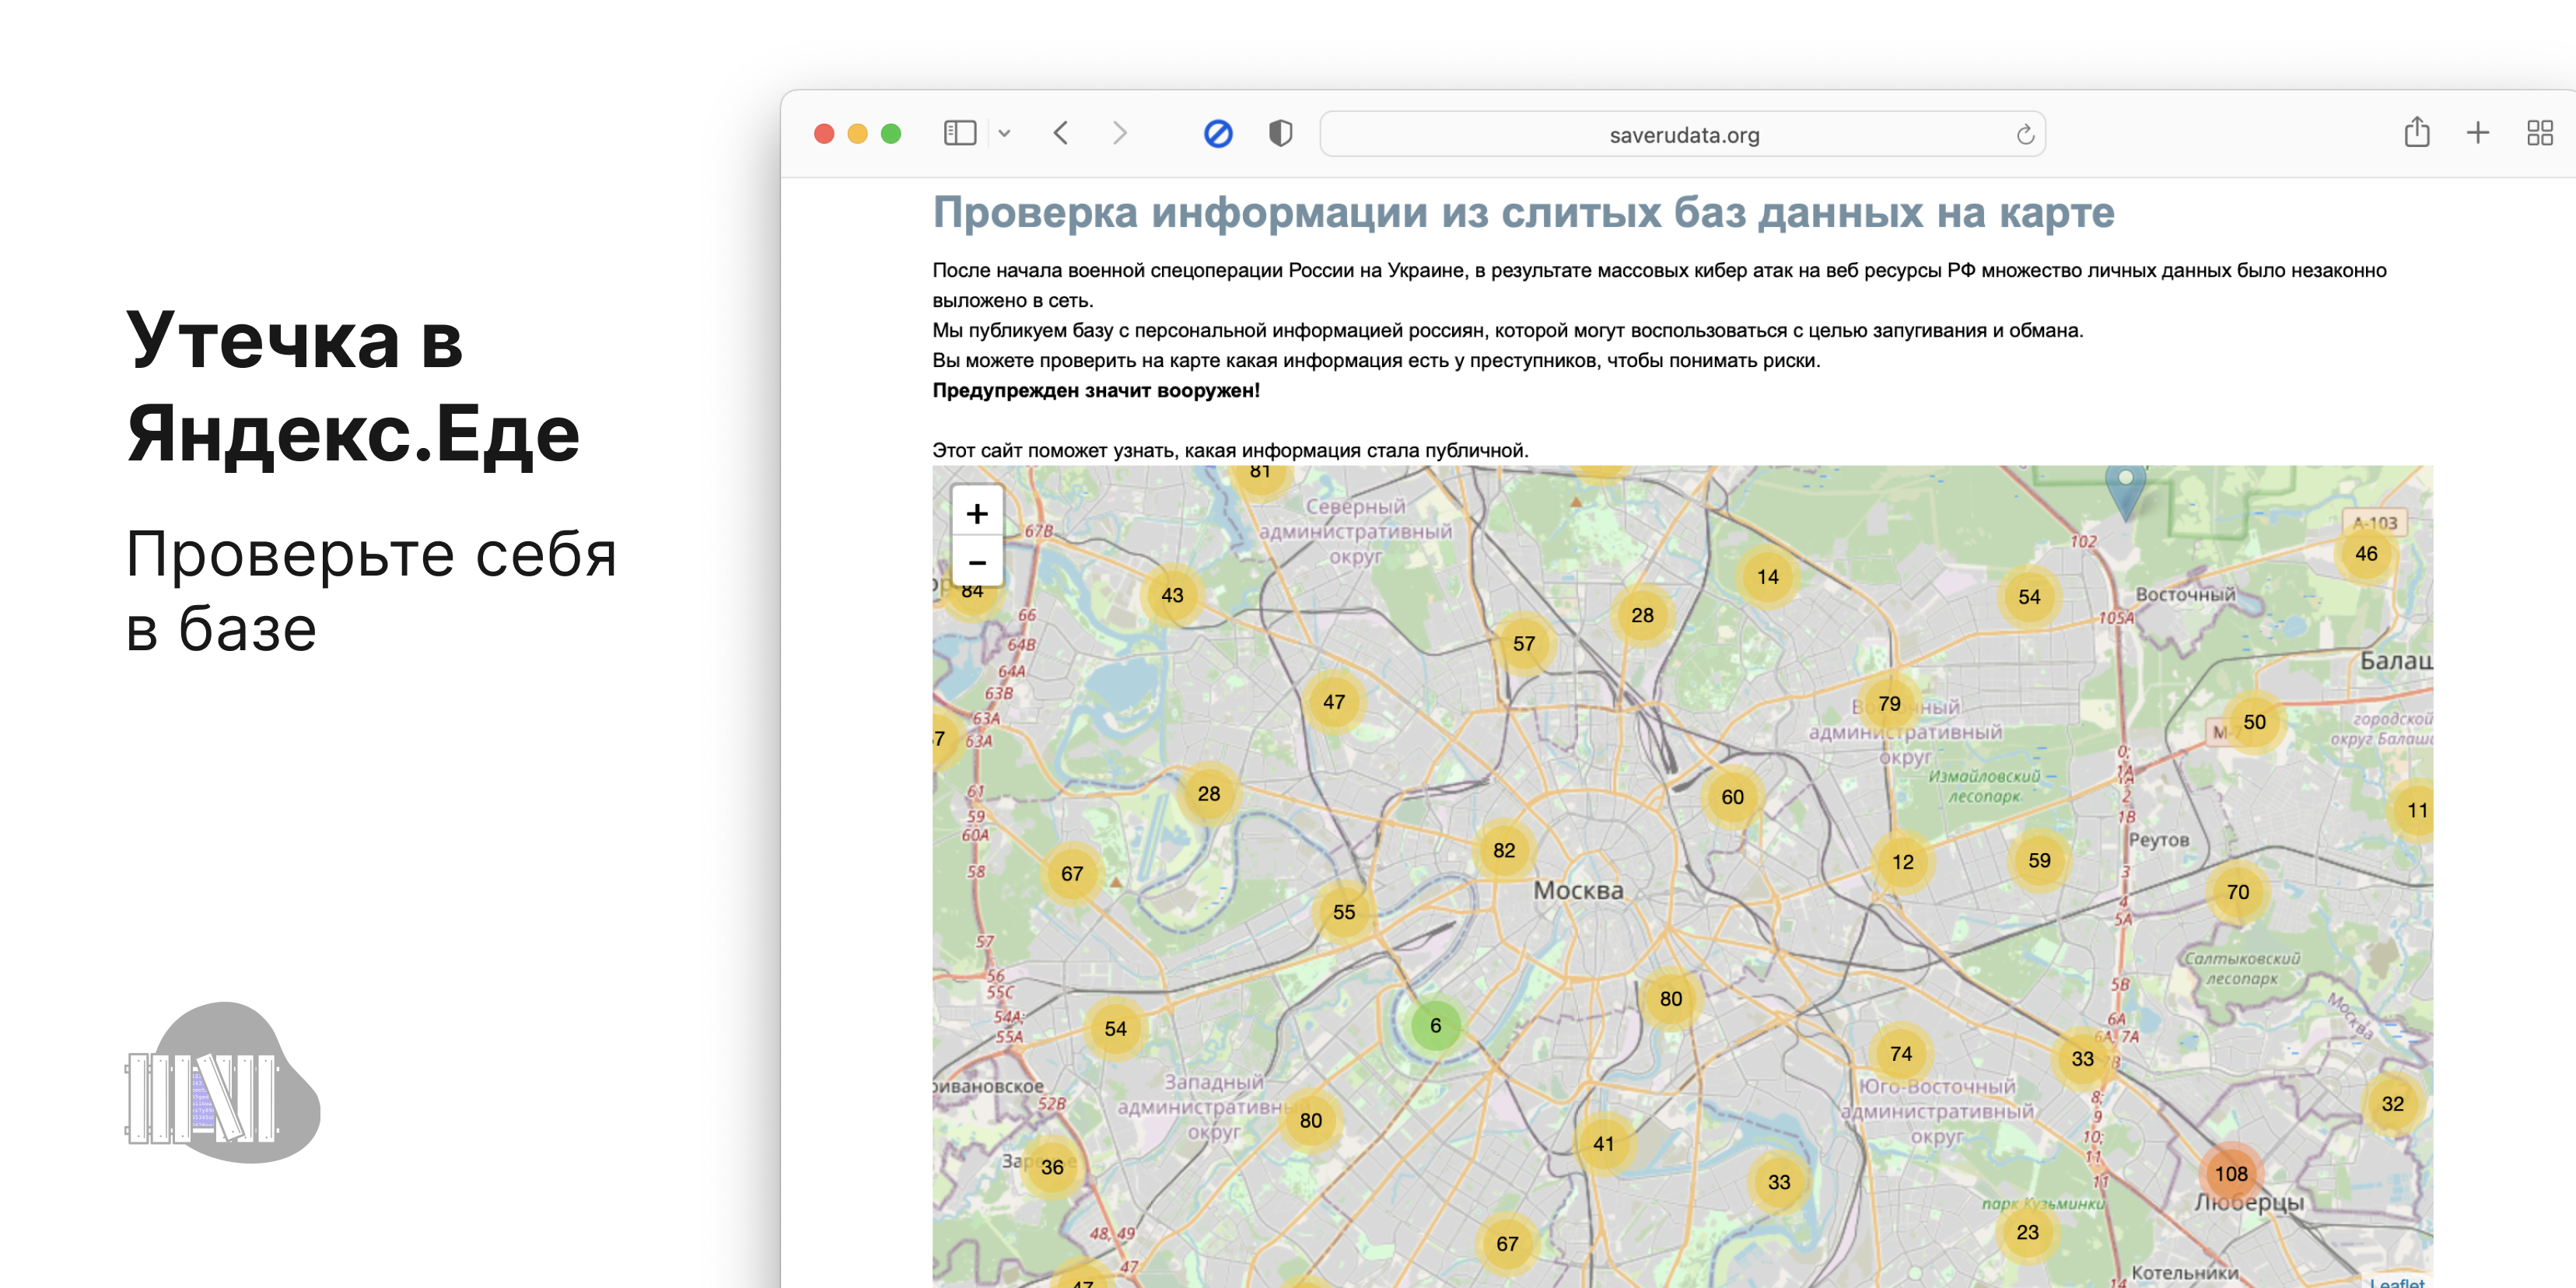The width and height of the screenshot is (2576, 1288).
Task: Click the cluster marked 79
Action: (x=1888, y=703)
